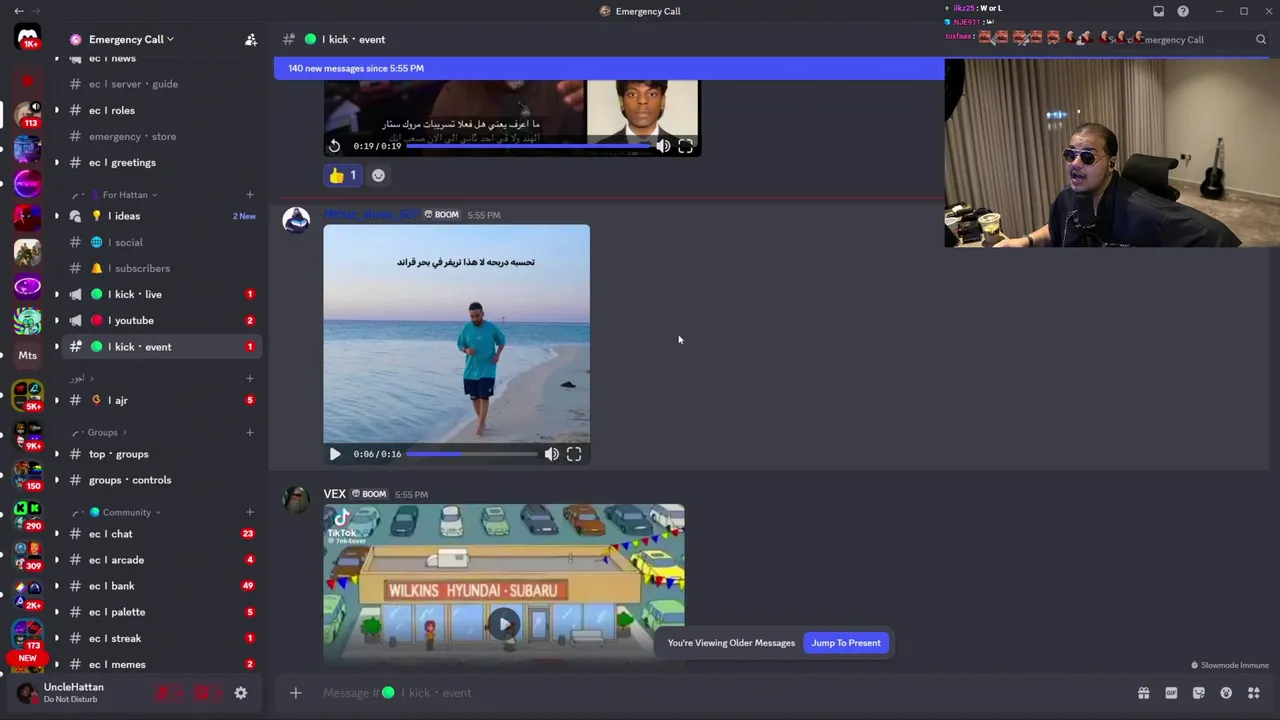Play the beach video

[x=335, y=454]
